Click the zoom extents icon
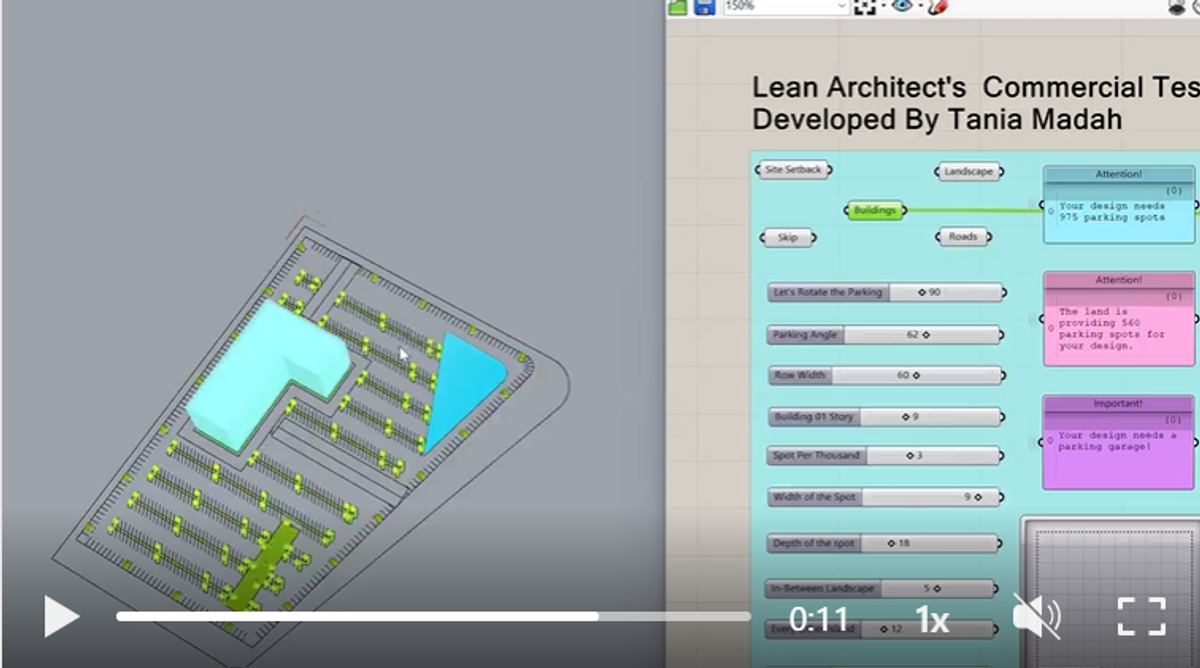1200x668 pixels. click(x=863, y=6)
